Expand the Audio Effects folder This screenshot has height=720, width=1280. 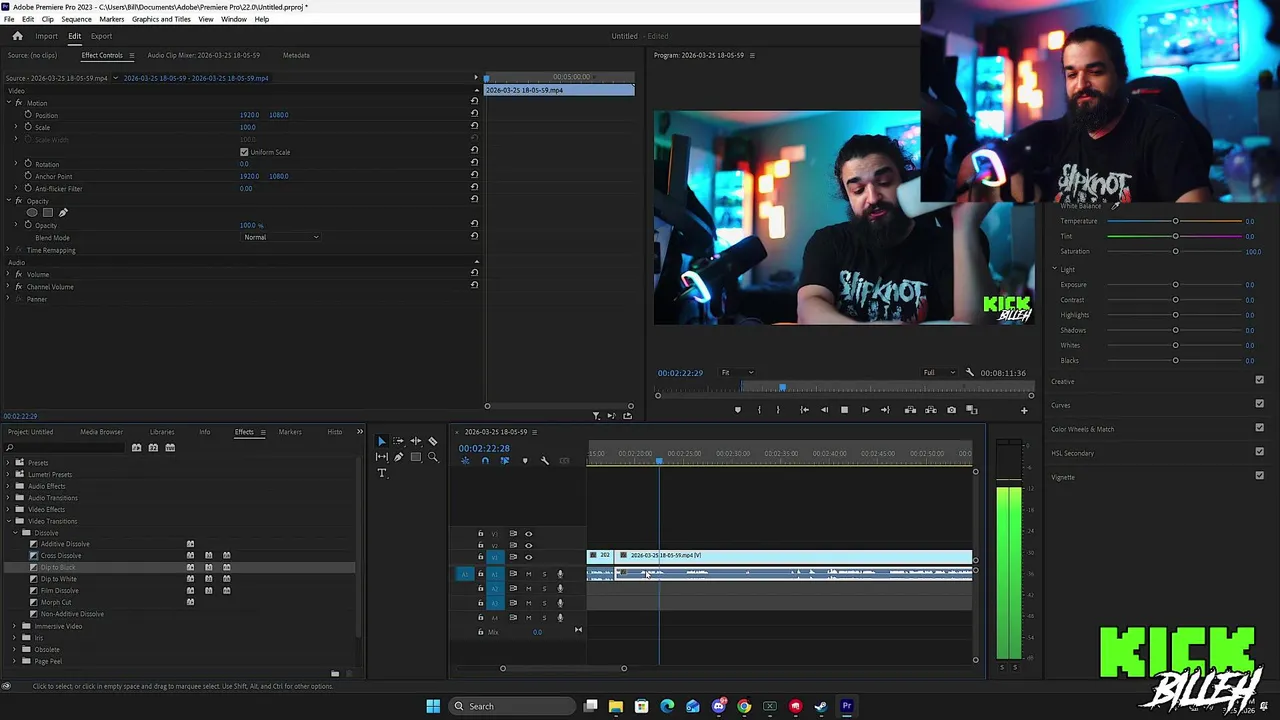[x=9, y=486]
